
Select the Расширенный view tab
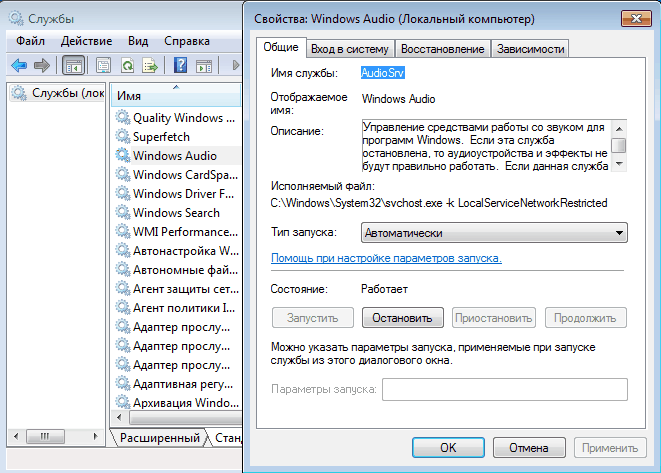[x=159, y=438]
